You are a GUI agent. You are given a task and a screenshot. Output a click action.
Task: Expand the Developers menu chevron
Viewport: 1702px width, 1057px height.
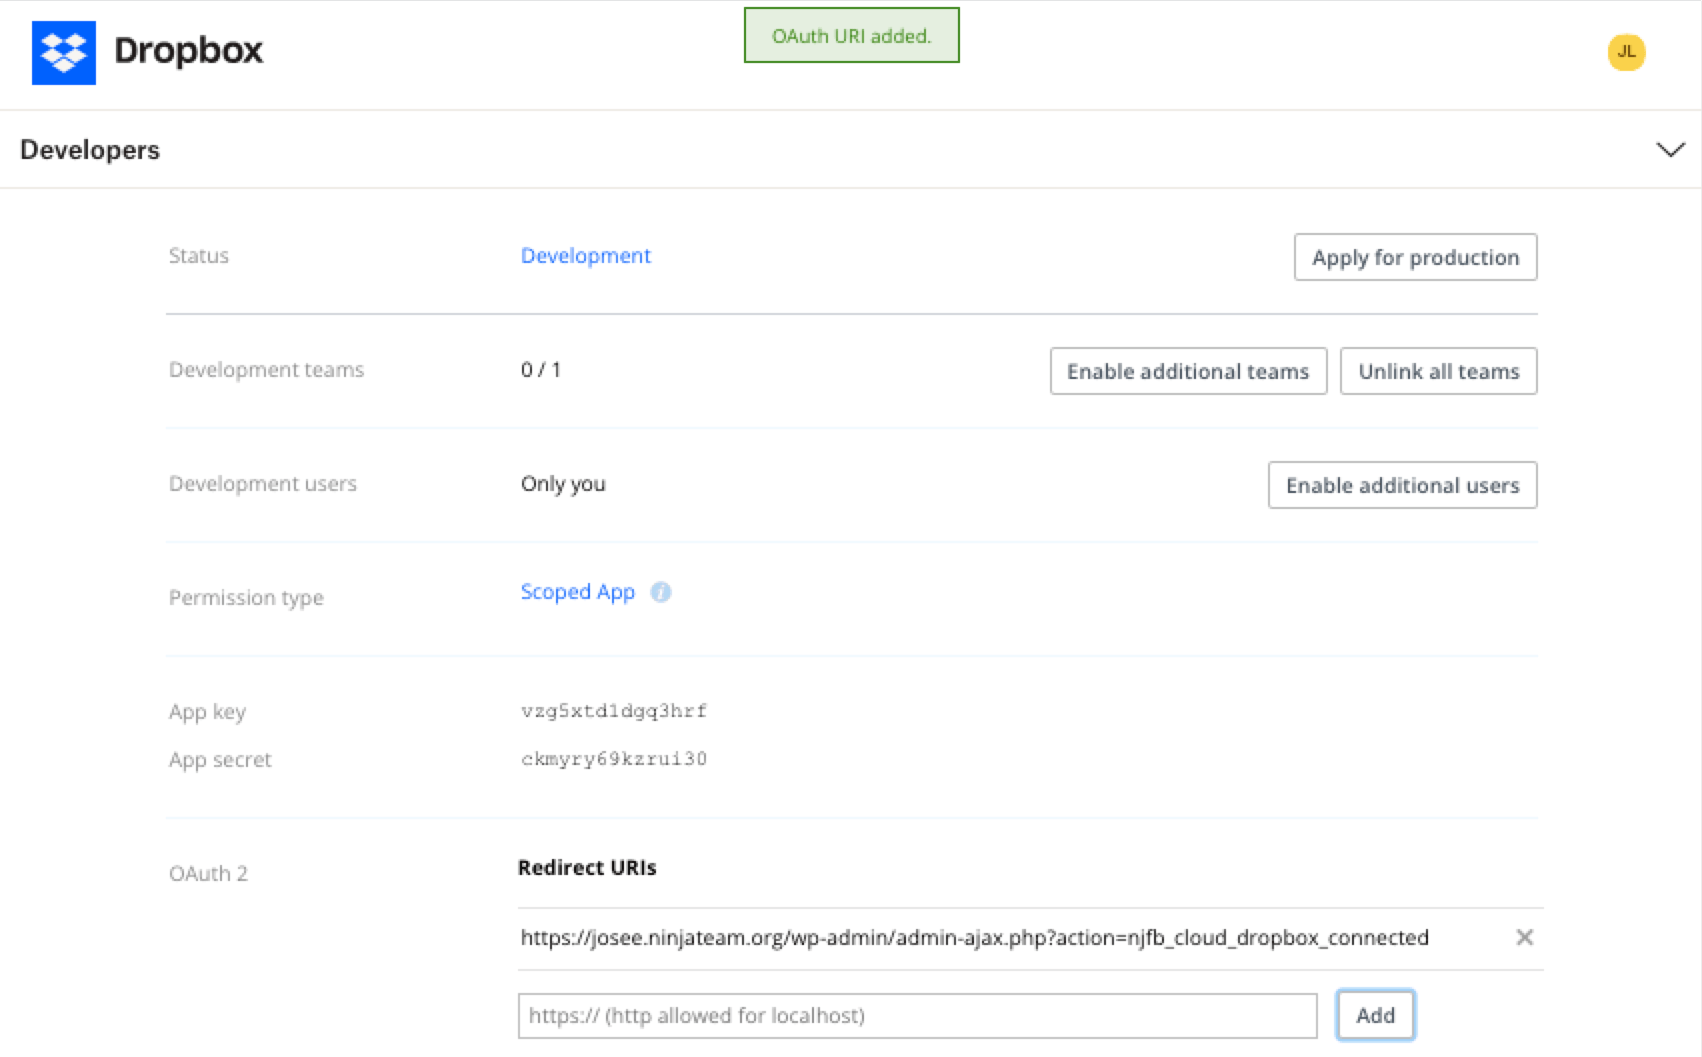[x=1670, y=150]
